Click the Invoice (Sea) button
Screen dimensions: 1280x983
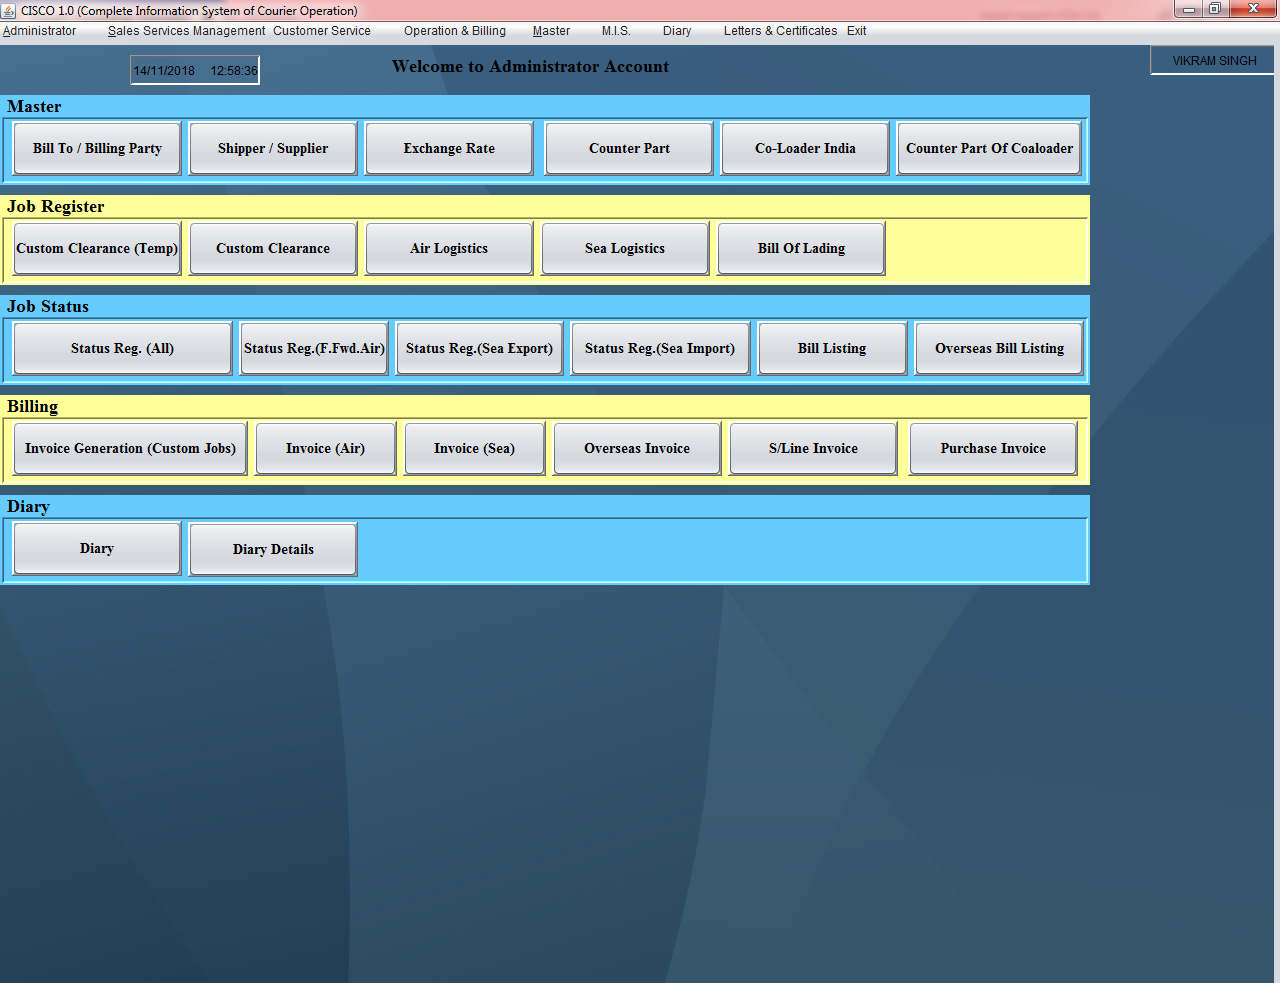[474, 448]
